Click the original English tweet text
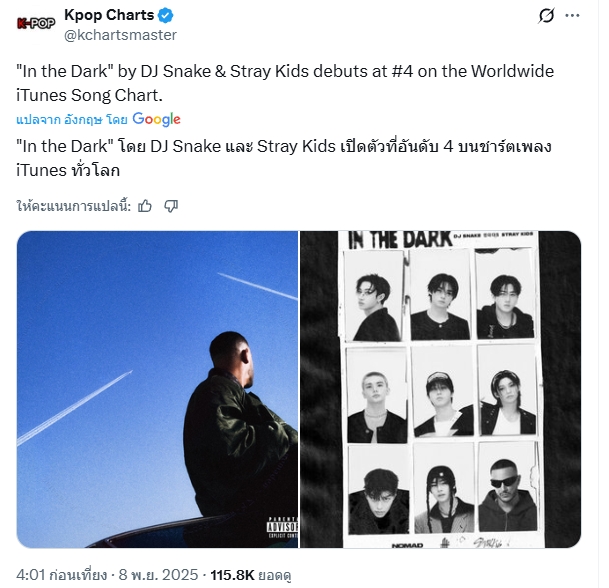 pos(285,83)
